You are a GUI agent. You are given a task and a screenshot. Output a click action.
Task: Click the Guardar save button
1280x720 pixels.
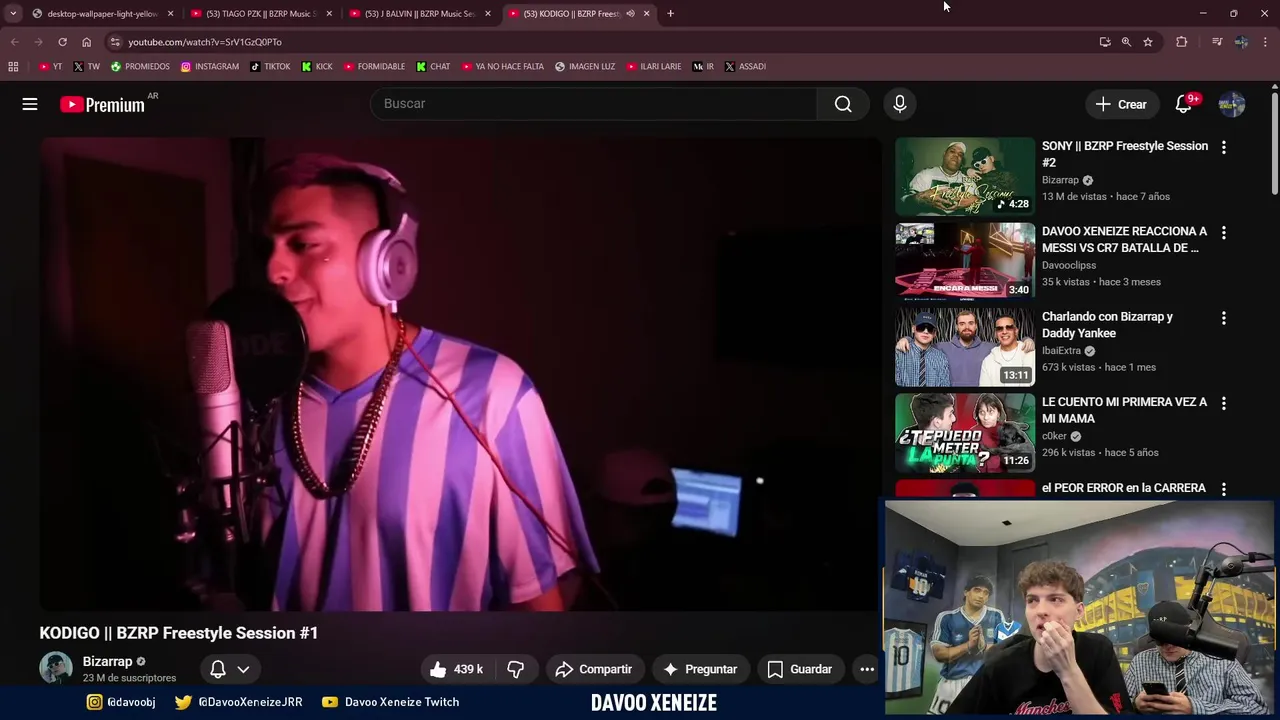799,669
